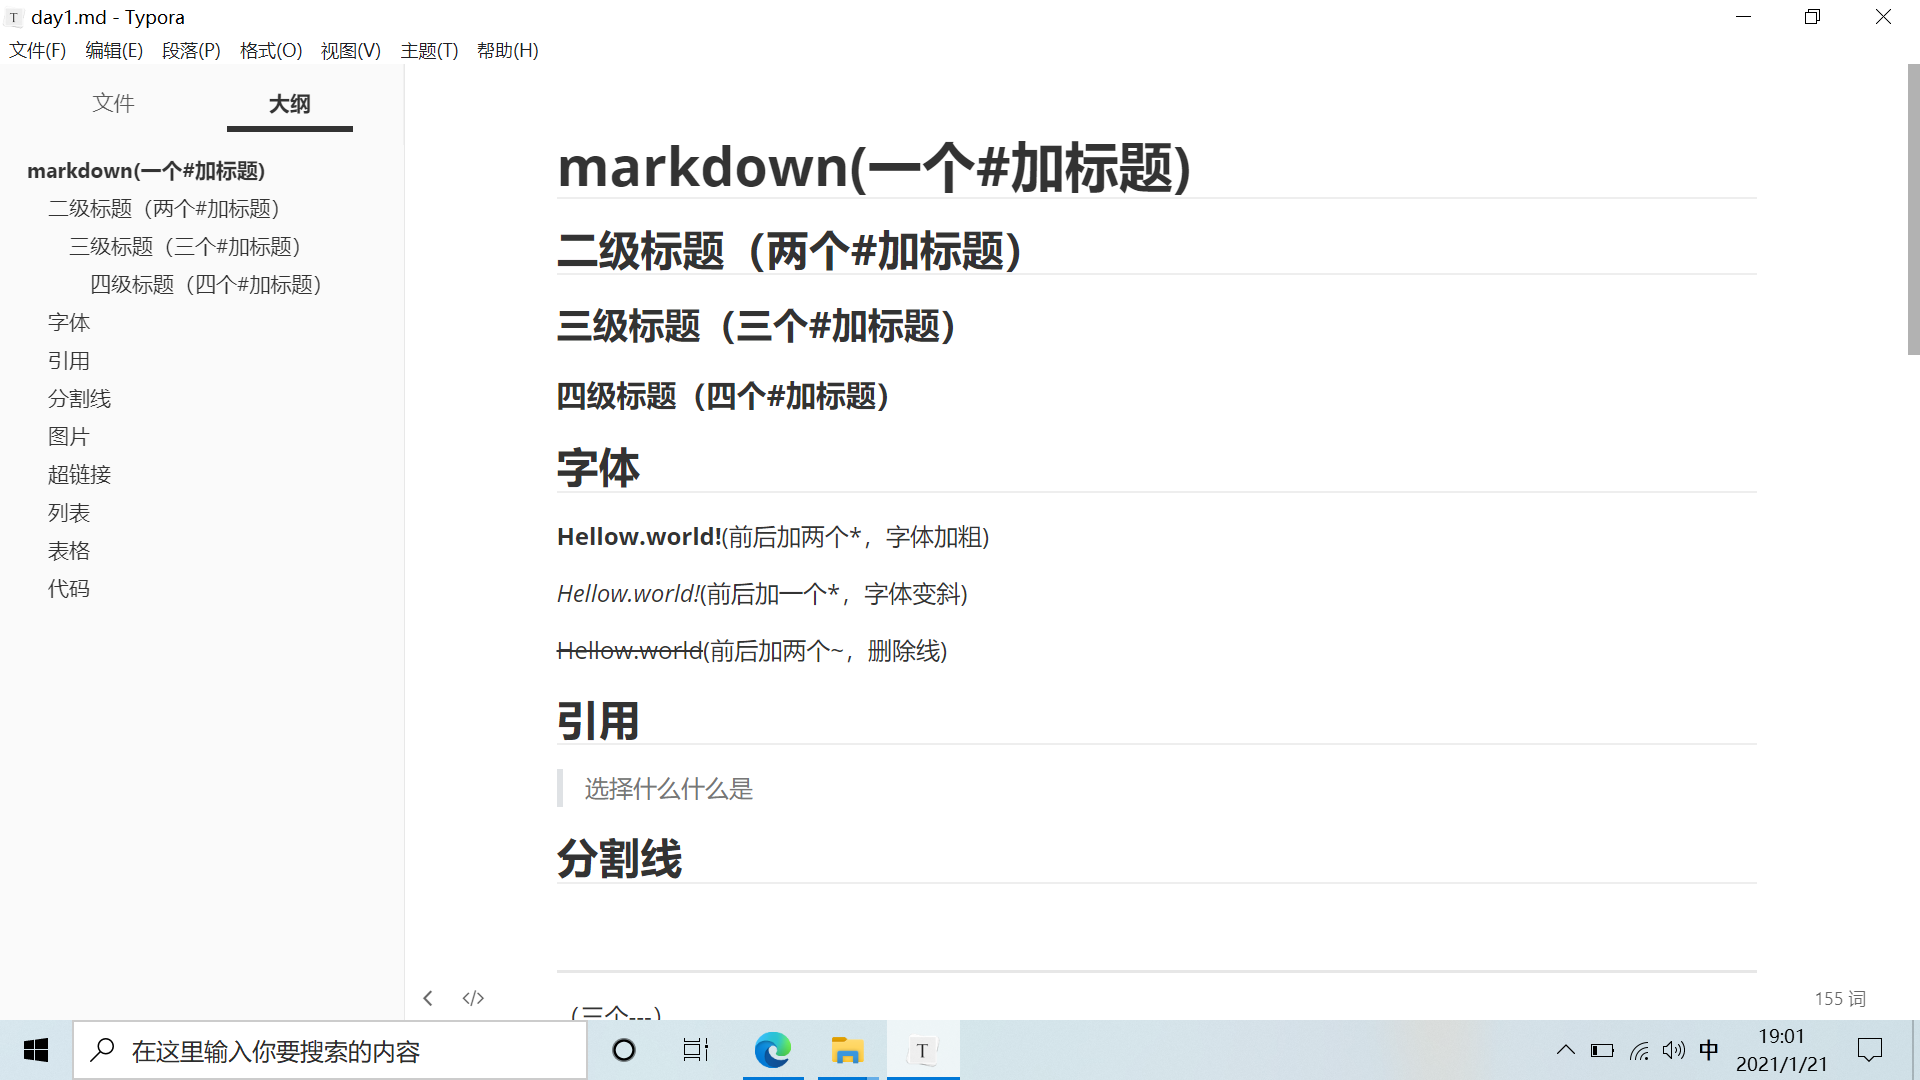Click the Cortana circle icon
Image resolution: width=1920 pixels, height=1080 pixels.
pyautogui.click(x=624, y=1050)
